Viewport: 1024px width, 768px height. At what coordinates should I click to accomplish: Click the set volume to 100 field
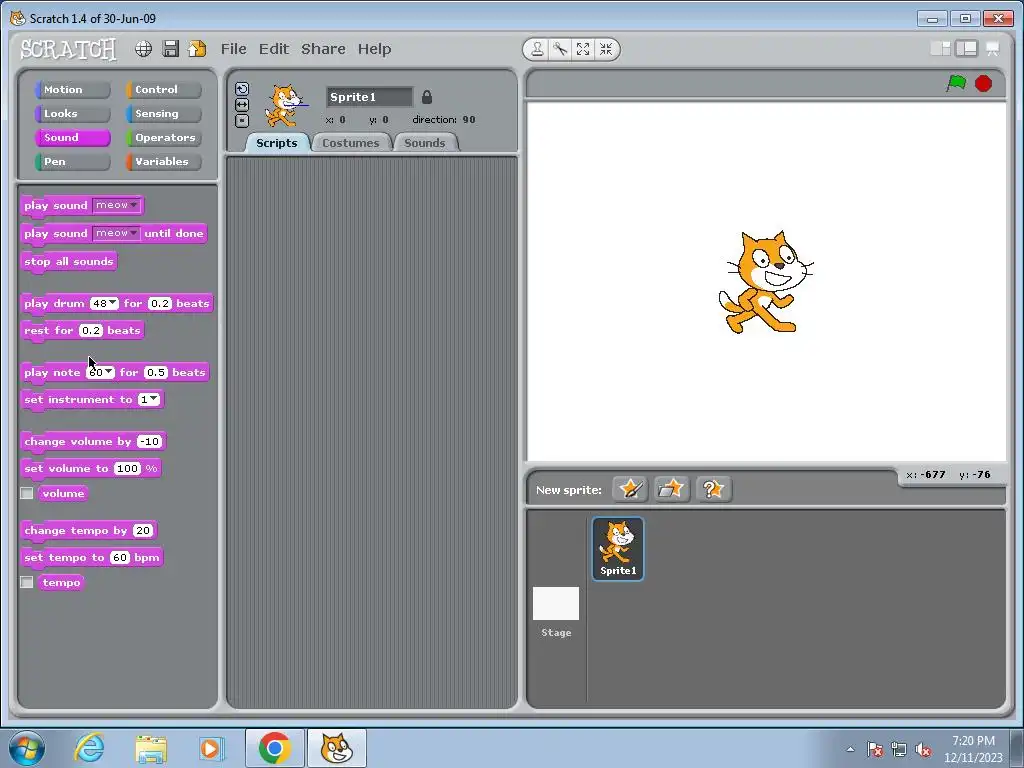tap(127, 468)
